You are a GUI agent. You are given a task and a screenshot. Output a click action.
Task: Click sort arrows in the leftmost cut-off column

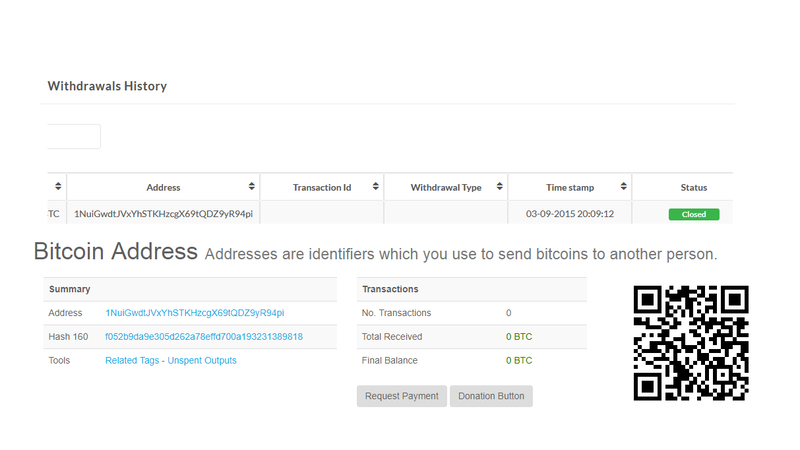click(58, 186)
